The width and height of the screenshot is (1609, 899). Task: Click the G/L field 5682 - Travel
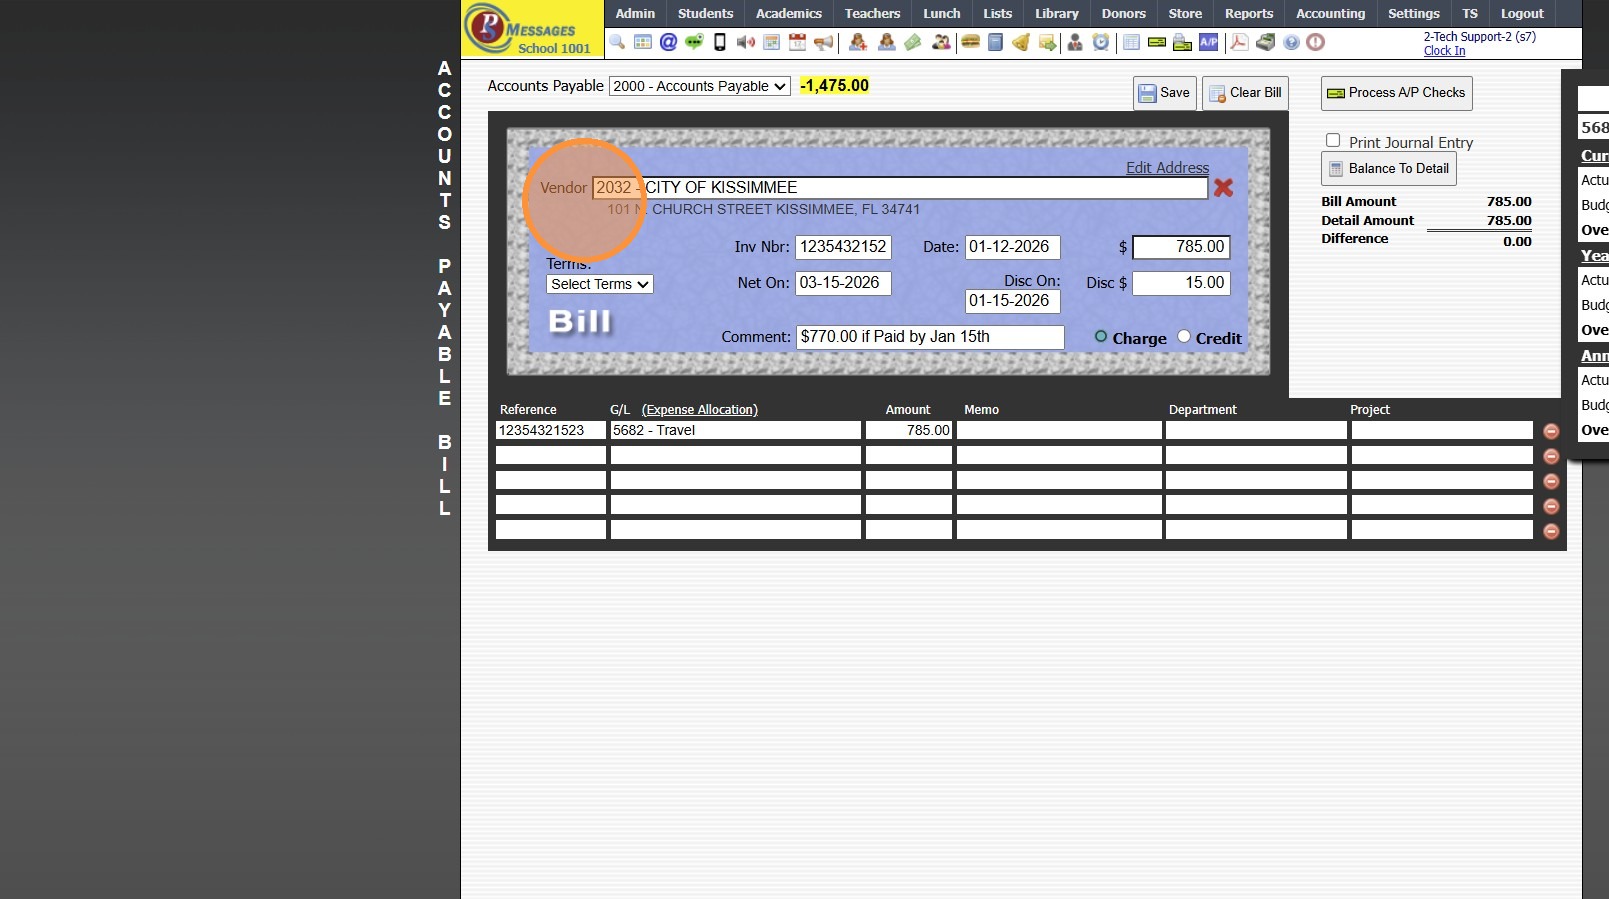(736, 430)
